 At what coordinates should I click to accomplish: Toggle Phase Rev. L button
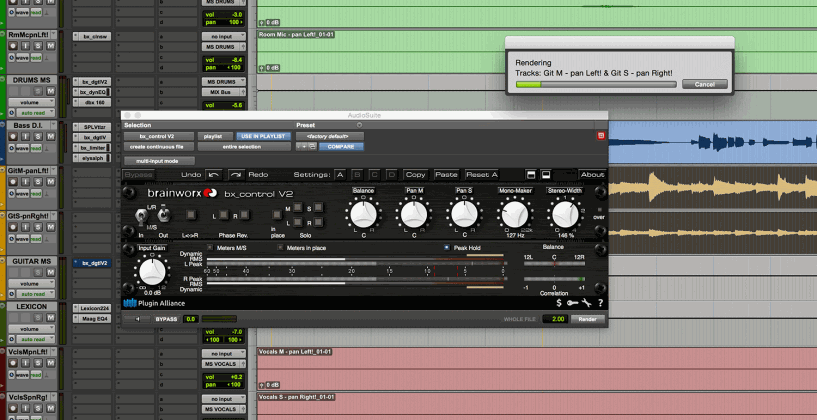pyautogui.click(x=223, y=214)
